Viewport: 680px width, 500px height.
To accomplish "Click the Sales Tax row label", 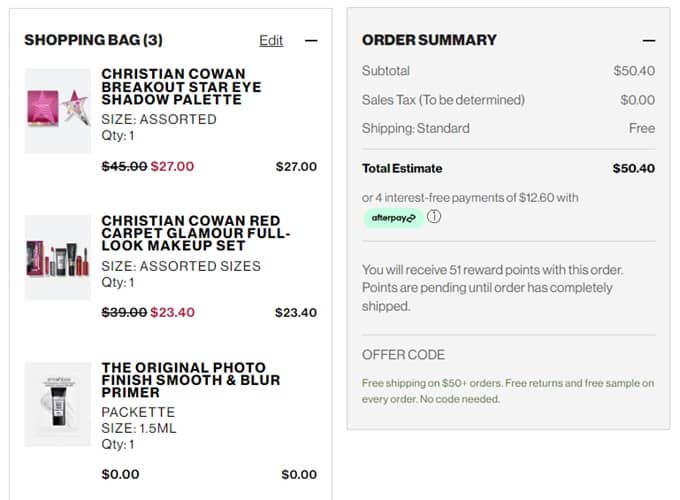I will coord(443,100).
